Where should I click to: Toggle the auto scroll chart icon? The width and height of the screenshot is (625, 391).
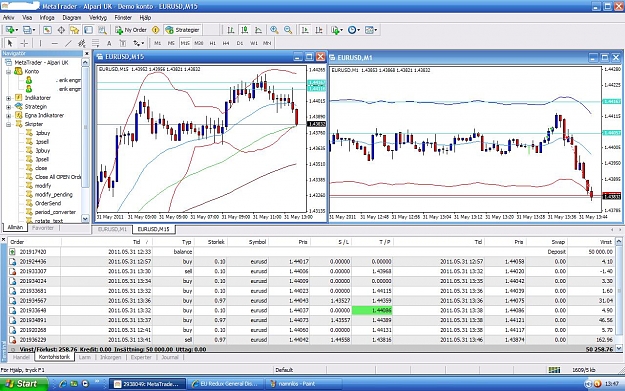[305, 30]
